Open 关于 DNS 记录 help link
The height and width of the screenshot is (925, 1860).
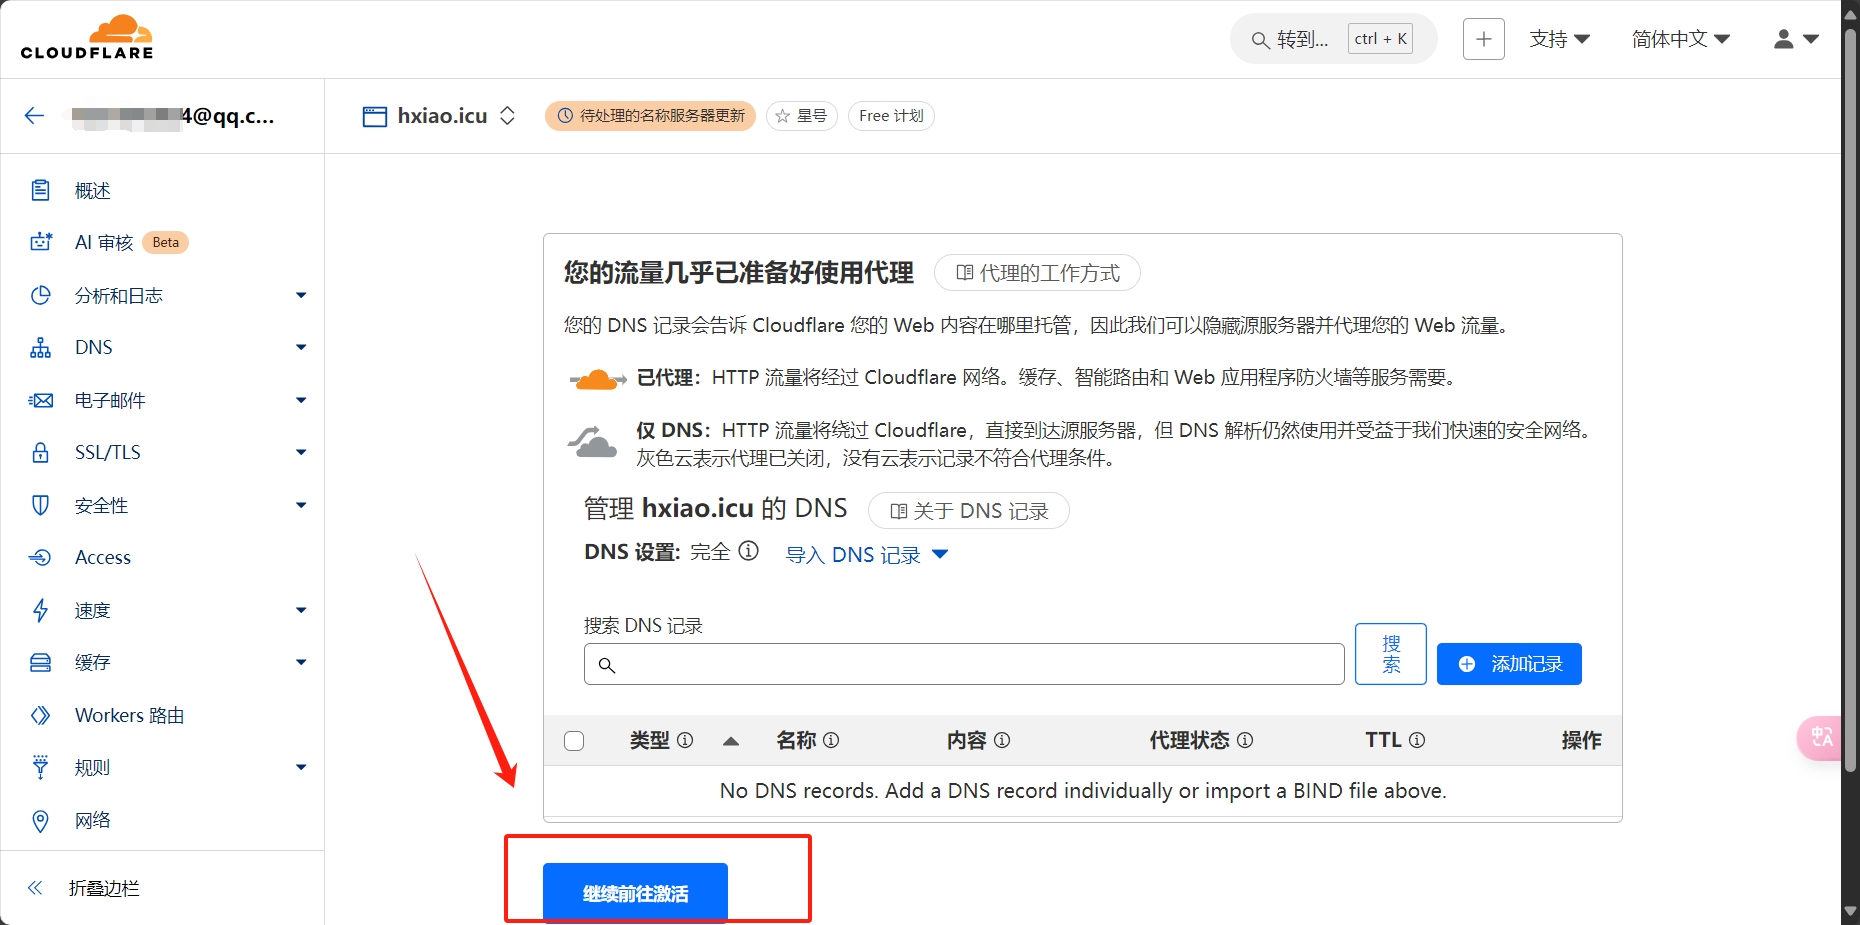968,511
